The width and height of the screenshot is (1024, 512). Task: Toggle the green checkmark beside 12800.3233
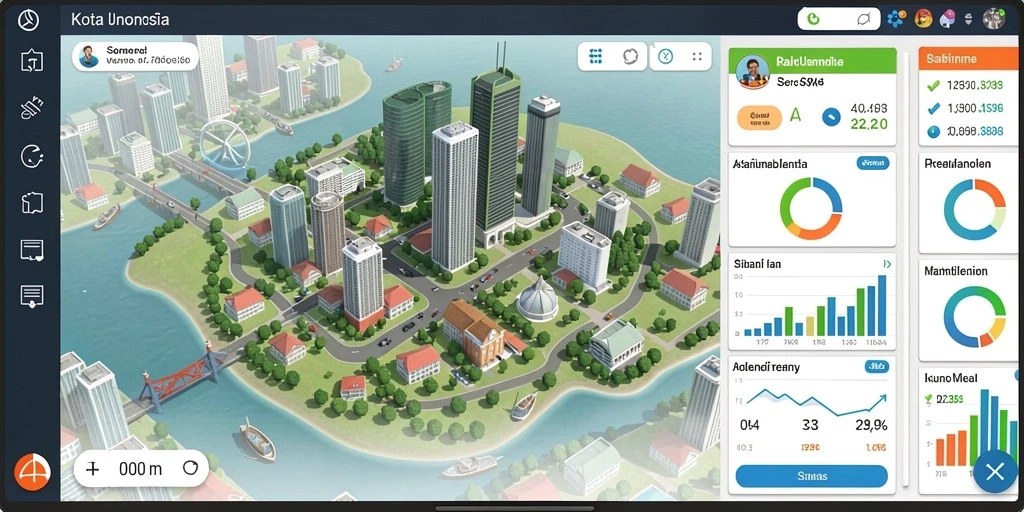pyautogui.click(x=933, y=85)
